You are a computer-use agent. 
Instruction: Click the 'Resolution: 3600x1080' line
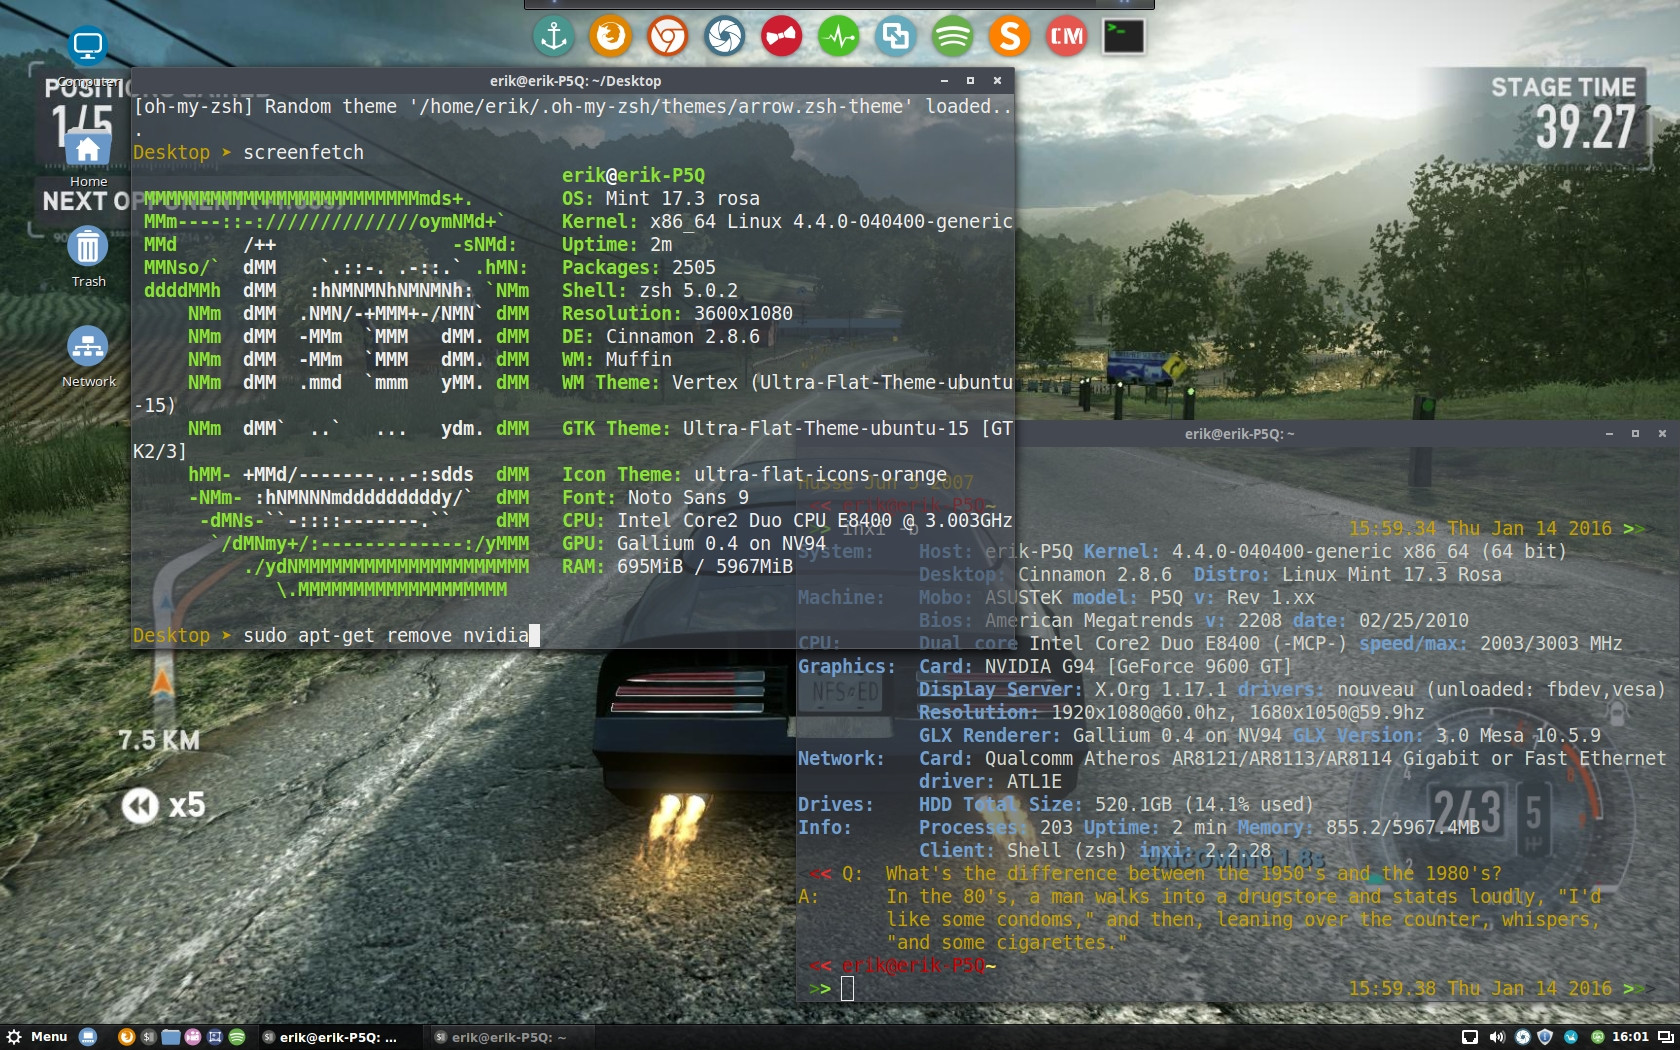677,313
